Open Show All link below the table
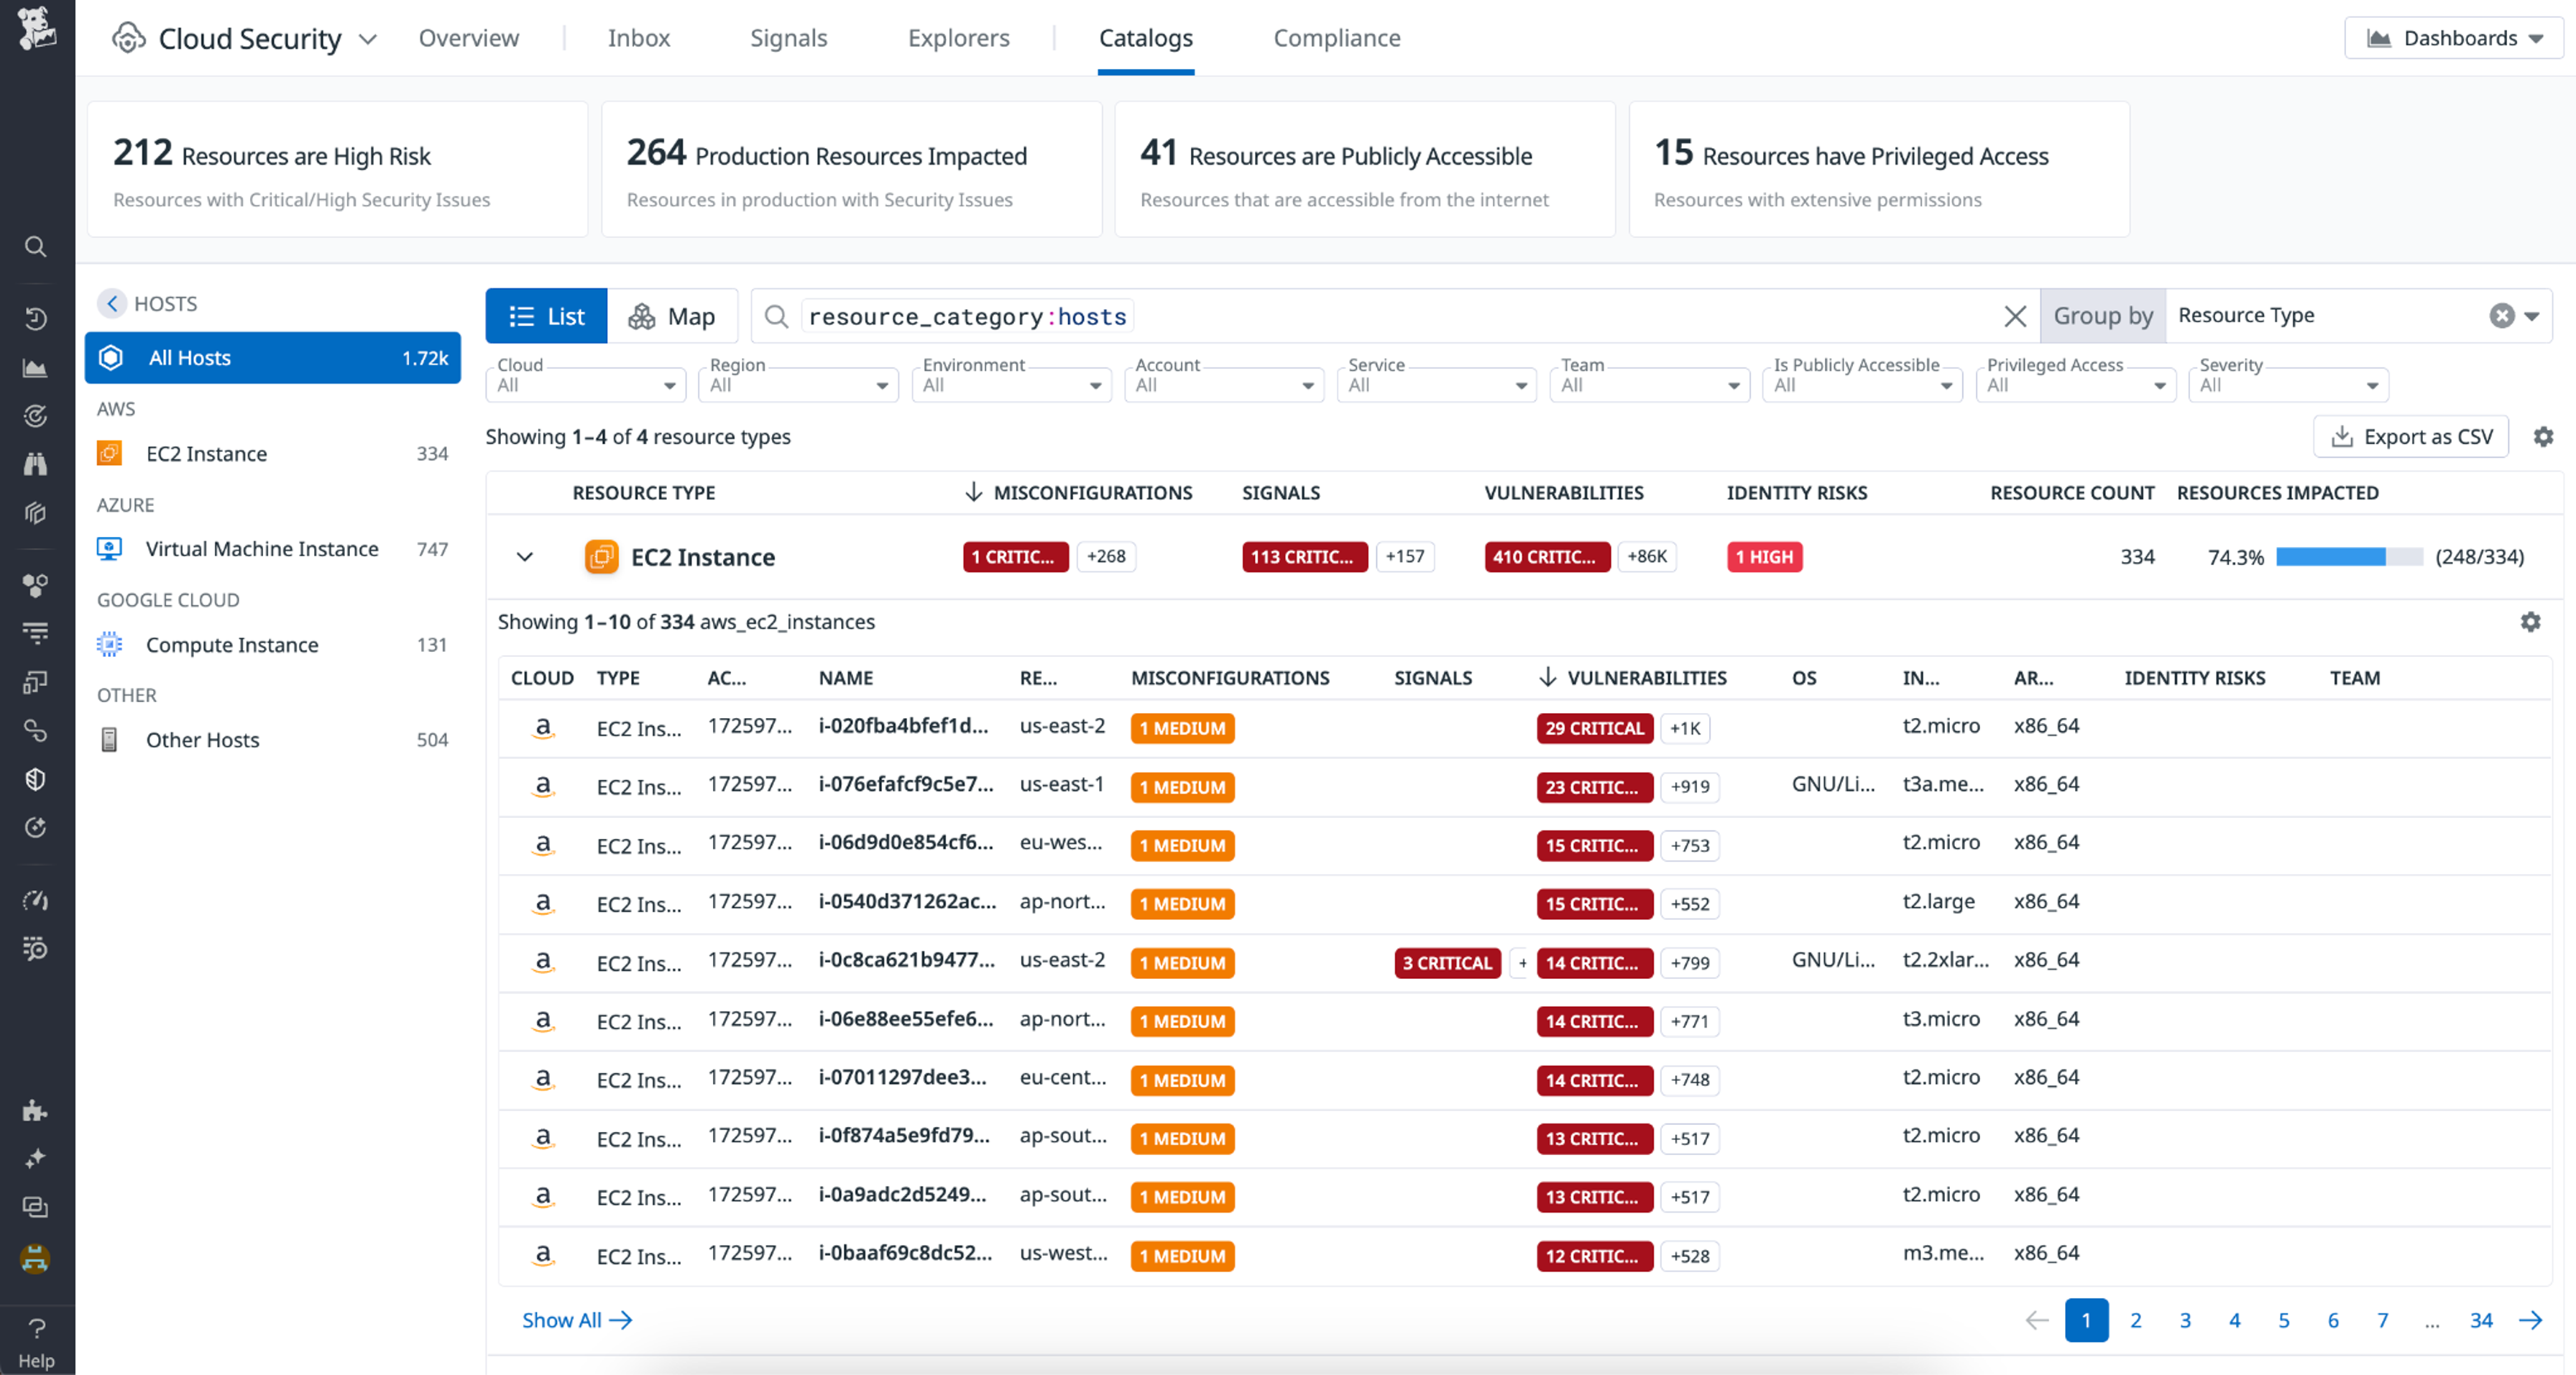The height and width of the screenshot is (1375, 2576). (577, 1319)
